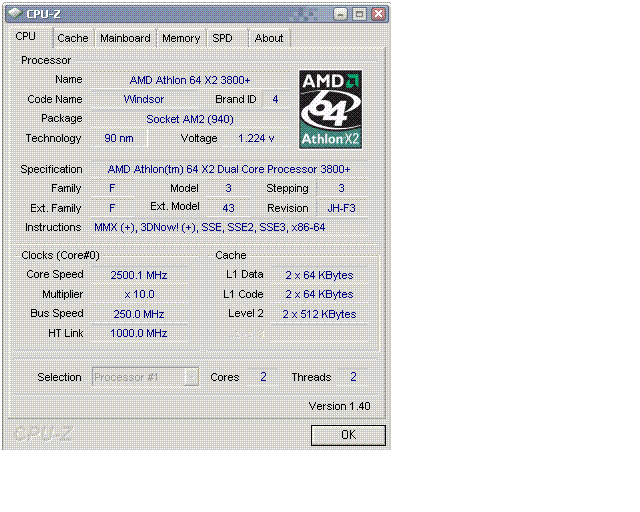
Task: Minimize the CPU-Z window
Action: pyautogui.click(x=340, y=14)
